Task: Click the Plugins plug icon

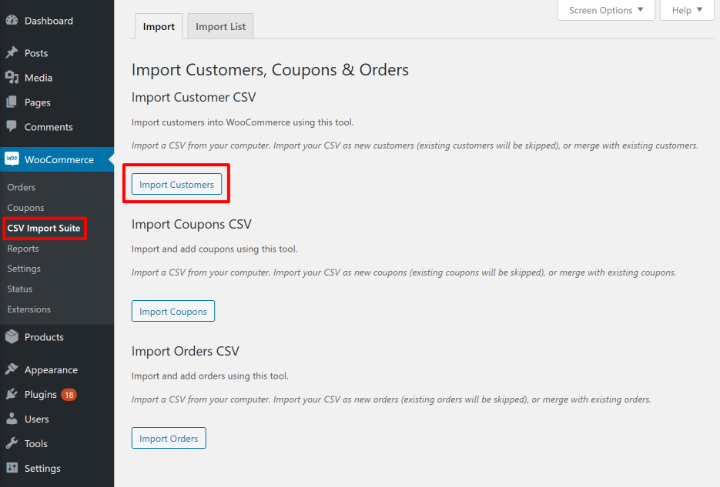Action: (x=12, y=394)
